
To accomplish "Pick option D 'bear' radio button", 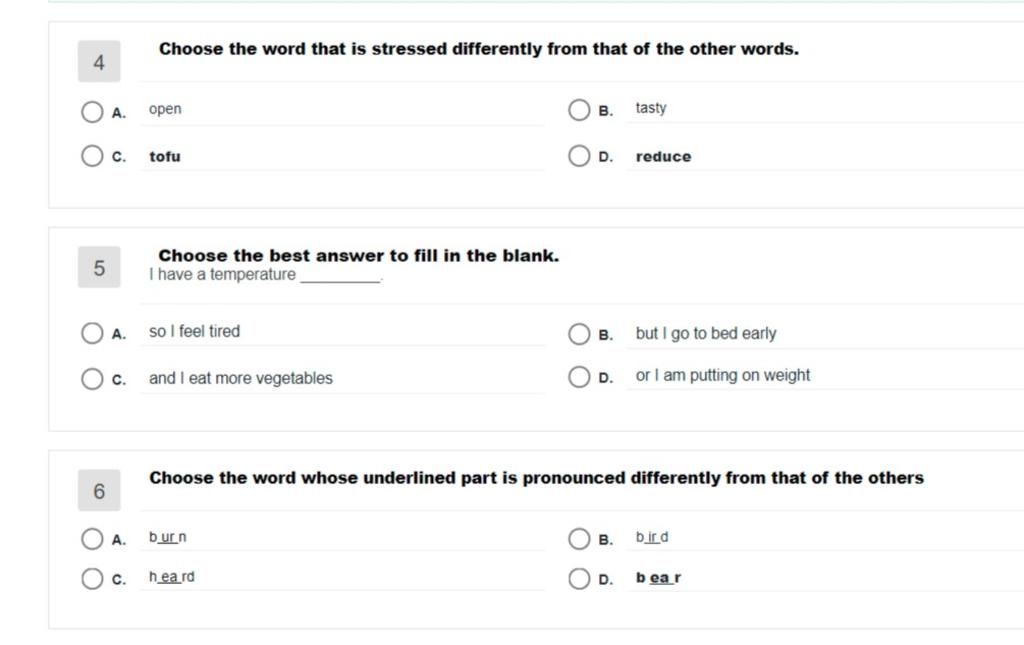I will click(x=579, y=578).
